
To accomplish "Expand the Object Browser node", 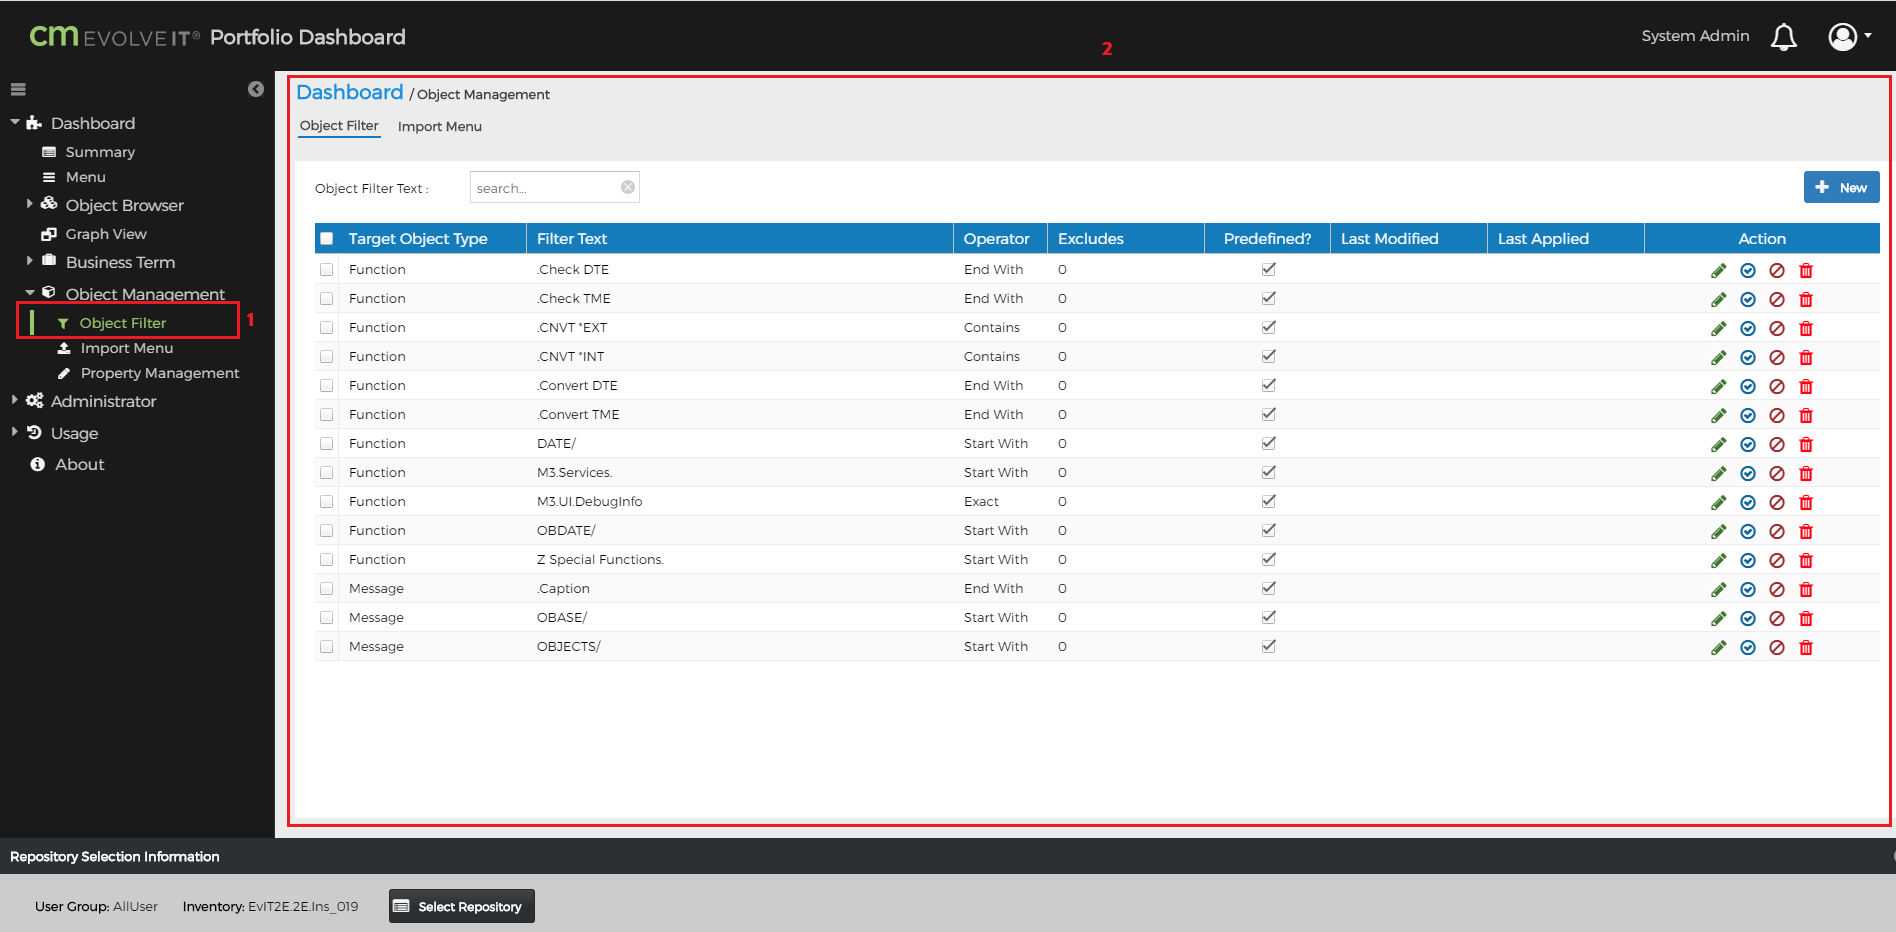I will [29, 203].
